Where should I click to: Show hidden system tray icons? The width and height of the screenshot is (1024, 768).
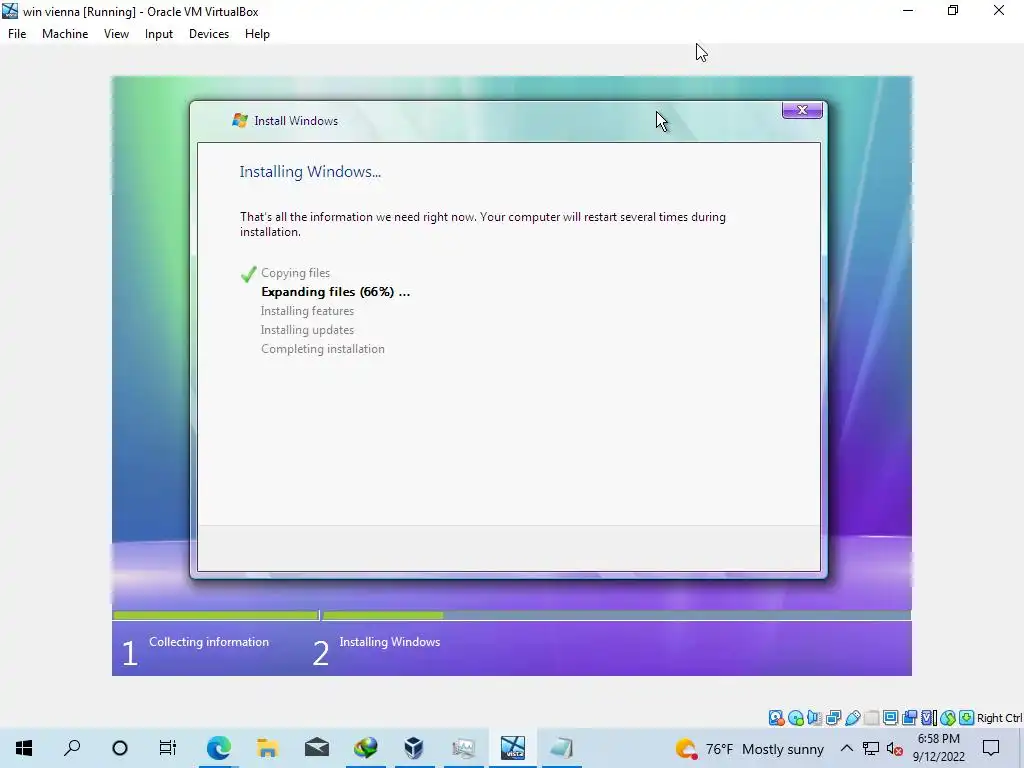846,748
